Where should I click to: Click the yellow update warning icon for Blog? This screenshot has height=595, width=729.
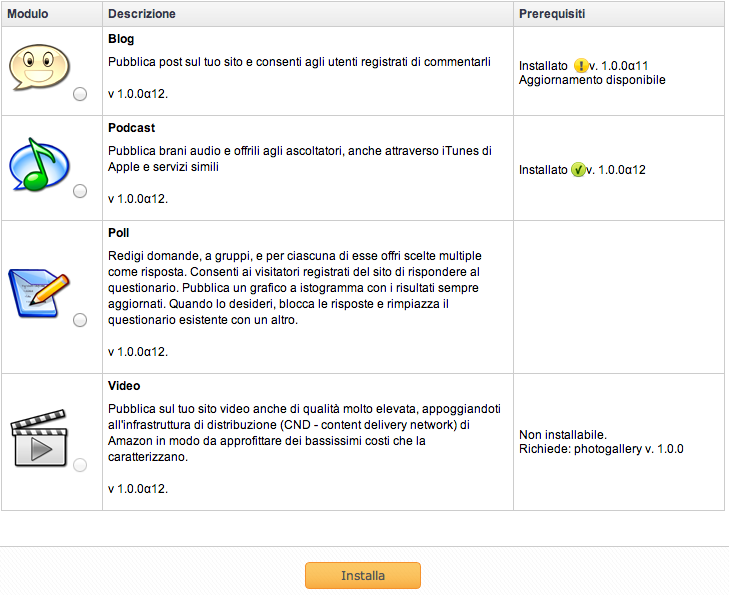[x=580, y=66]
